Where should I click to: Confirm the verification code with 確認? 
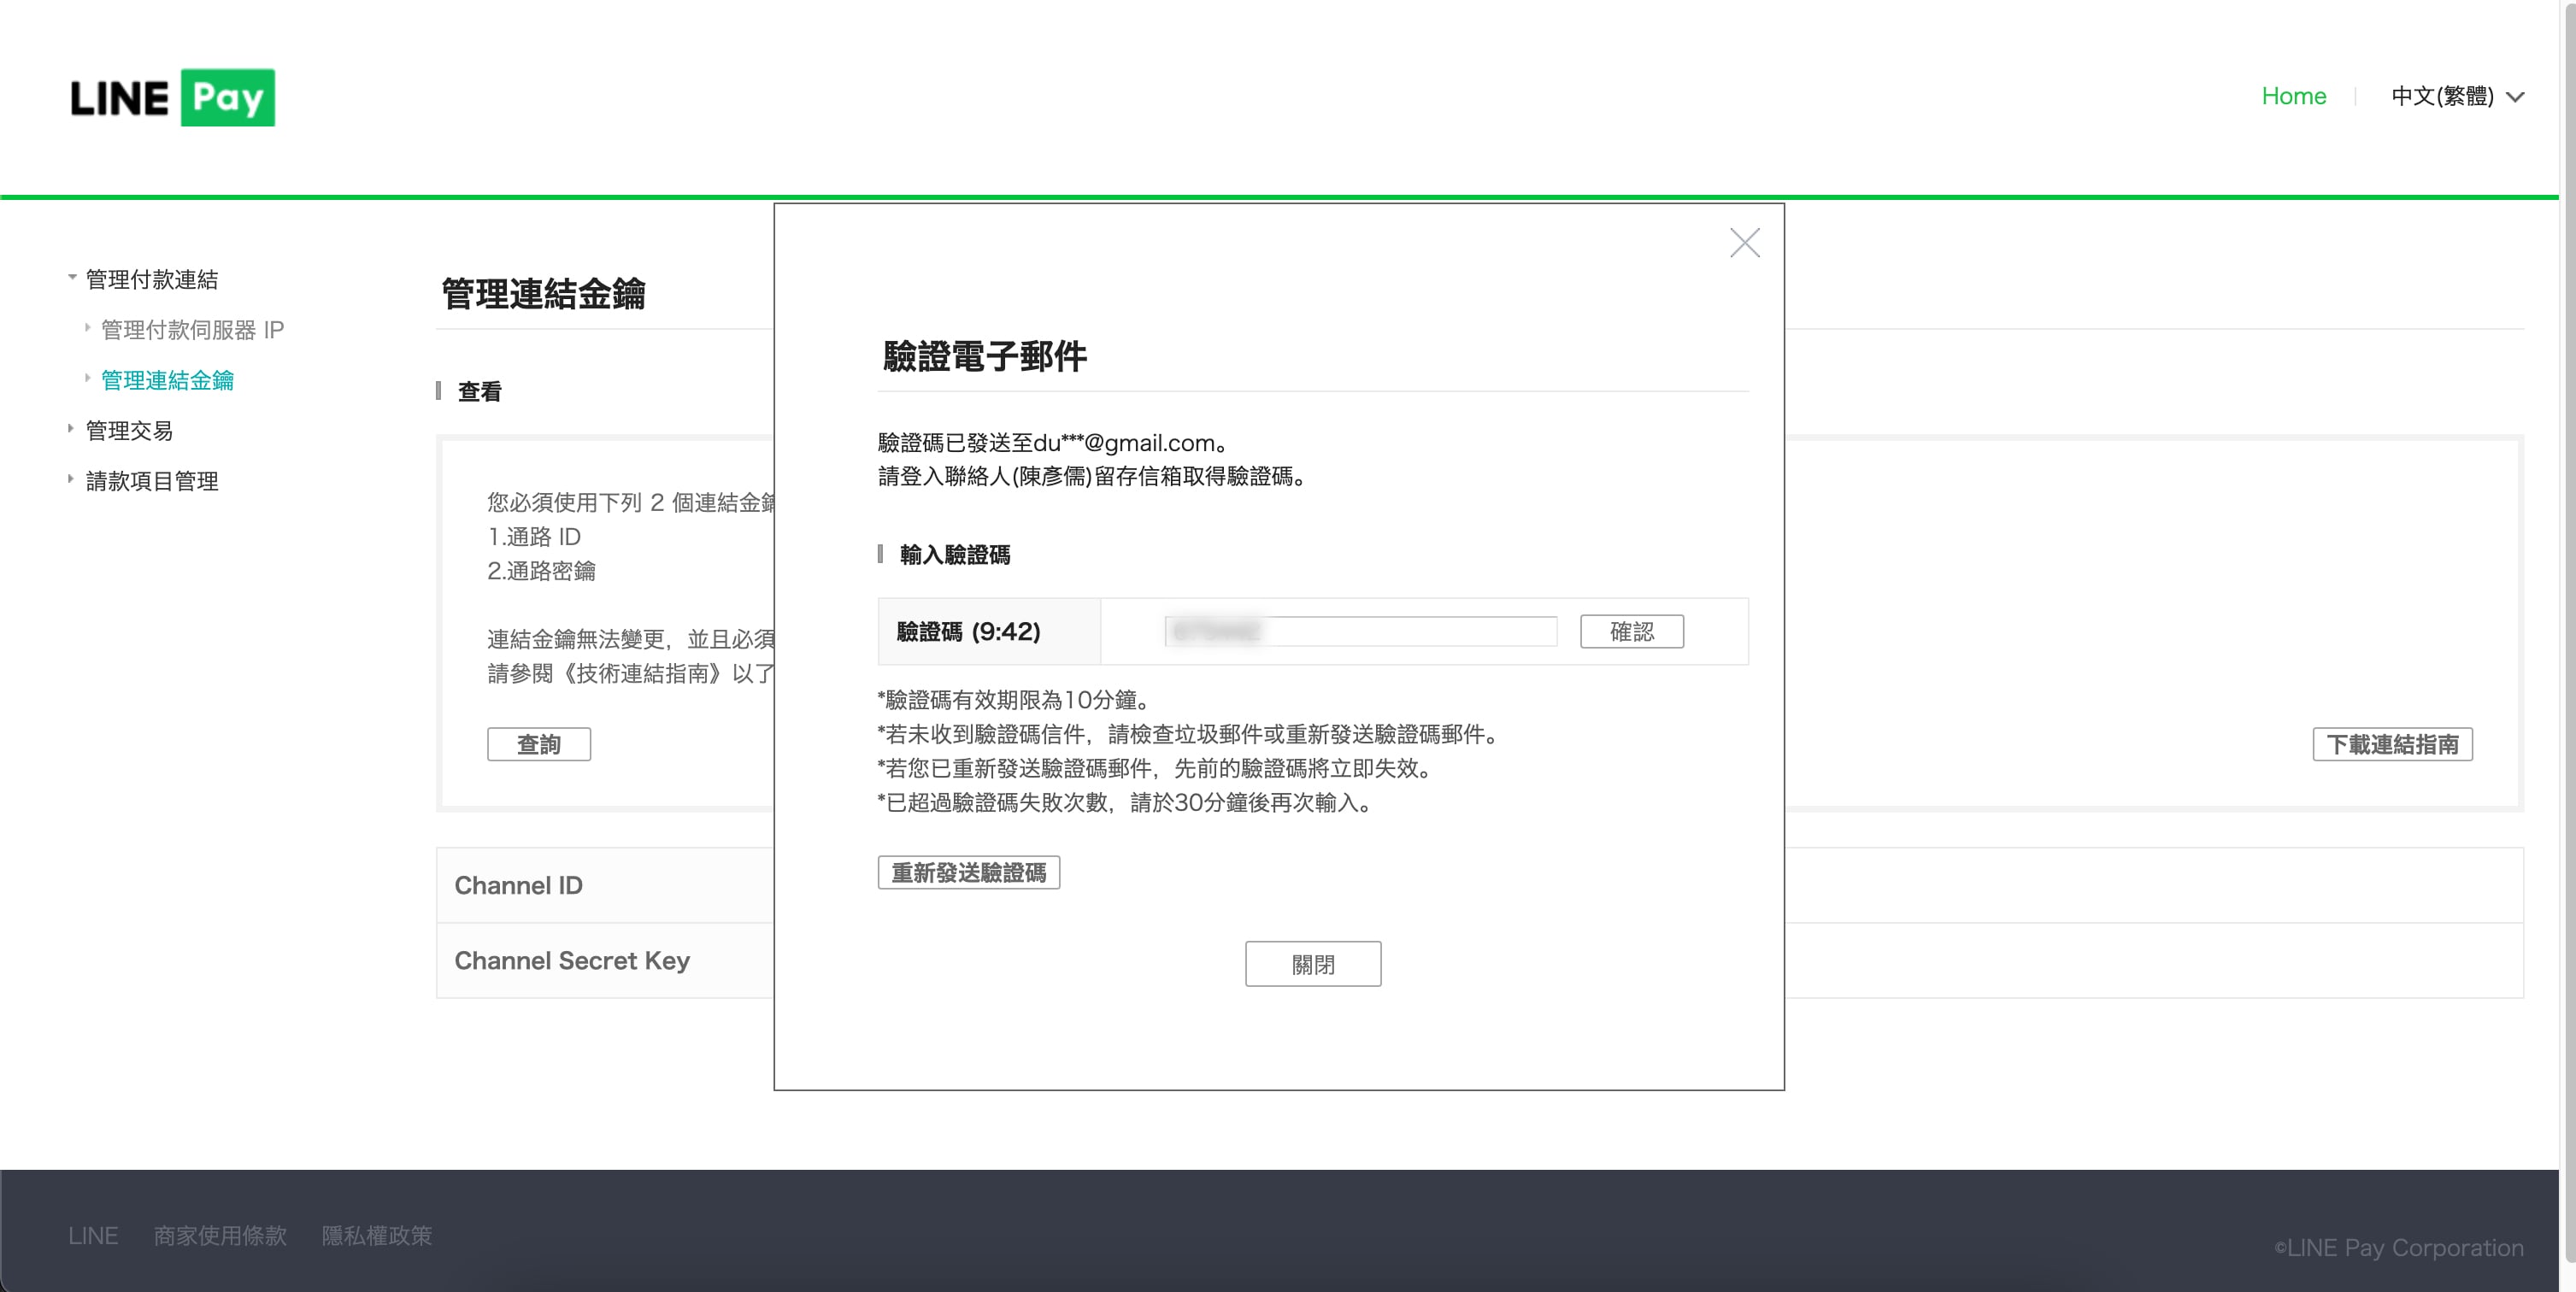tap(1631, 631)
